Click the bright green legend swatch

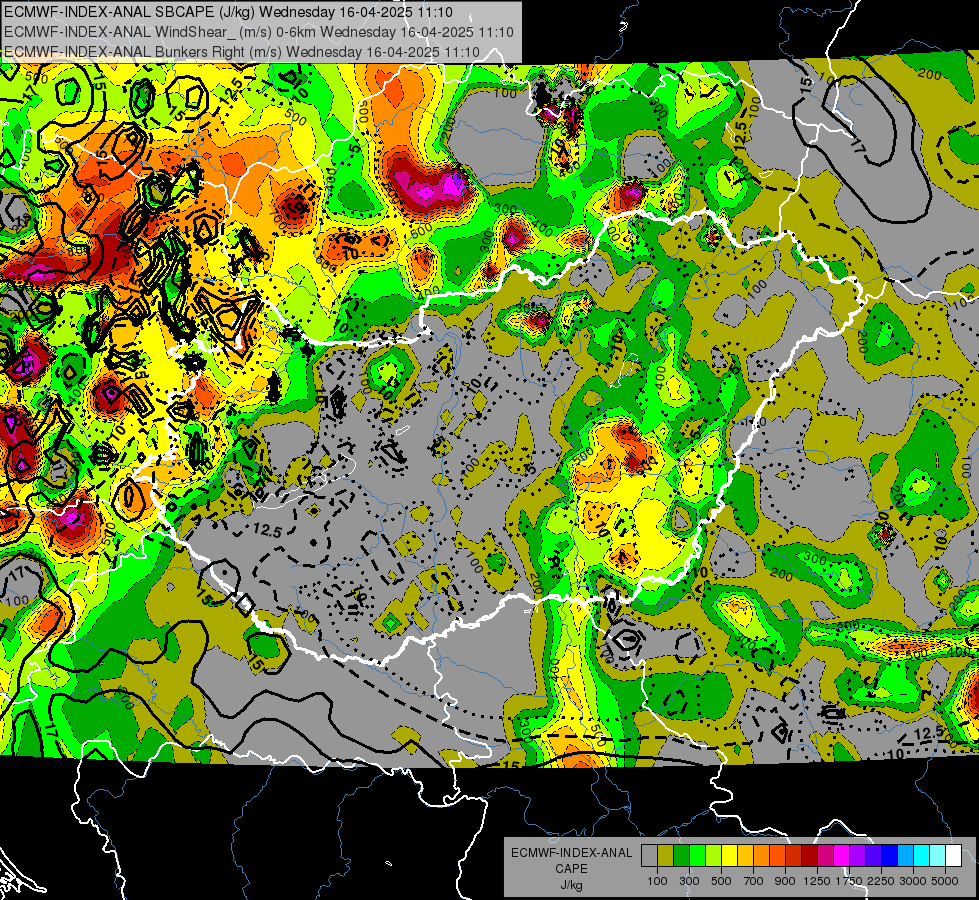coord(697,855)
